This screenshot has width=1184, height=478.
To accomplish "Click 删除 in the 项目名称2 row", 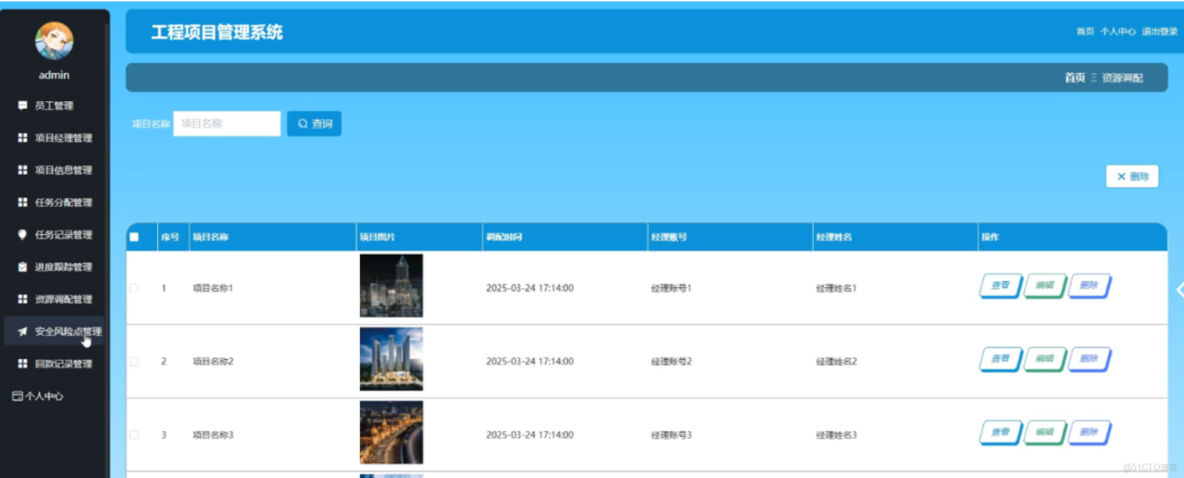I will click(1089, 359).
